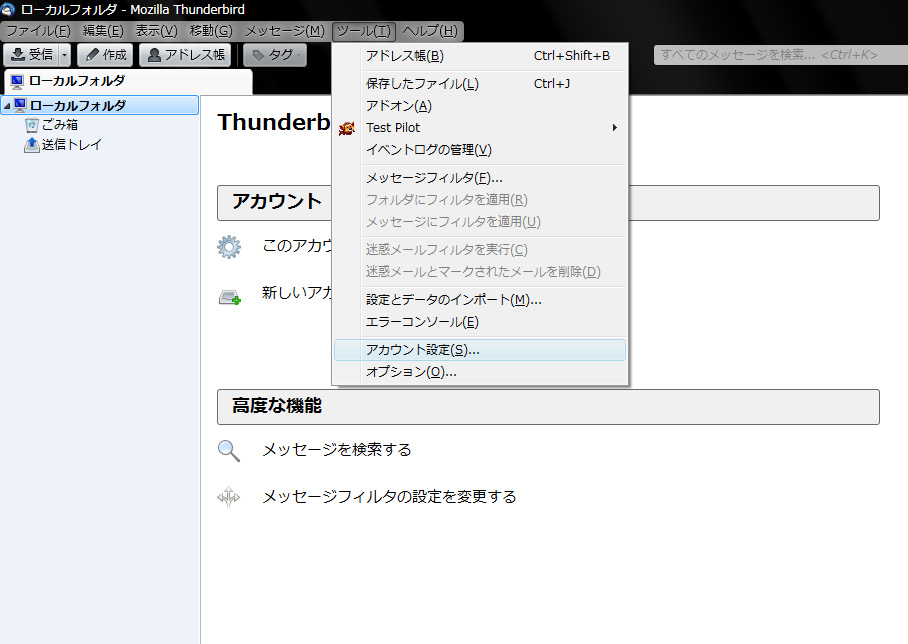
Task: Click the Write (作成) toolbar button
Action: click(105, 55)
